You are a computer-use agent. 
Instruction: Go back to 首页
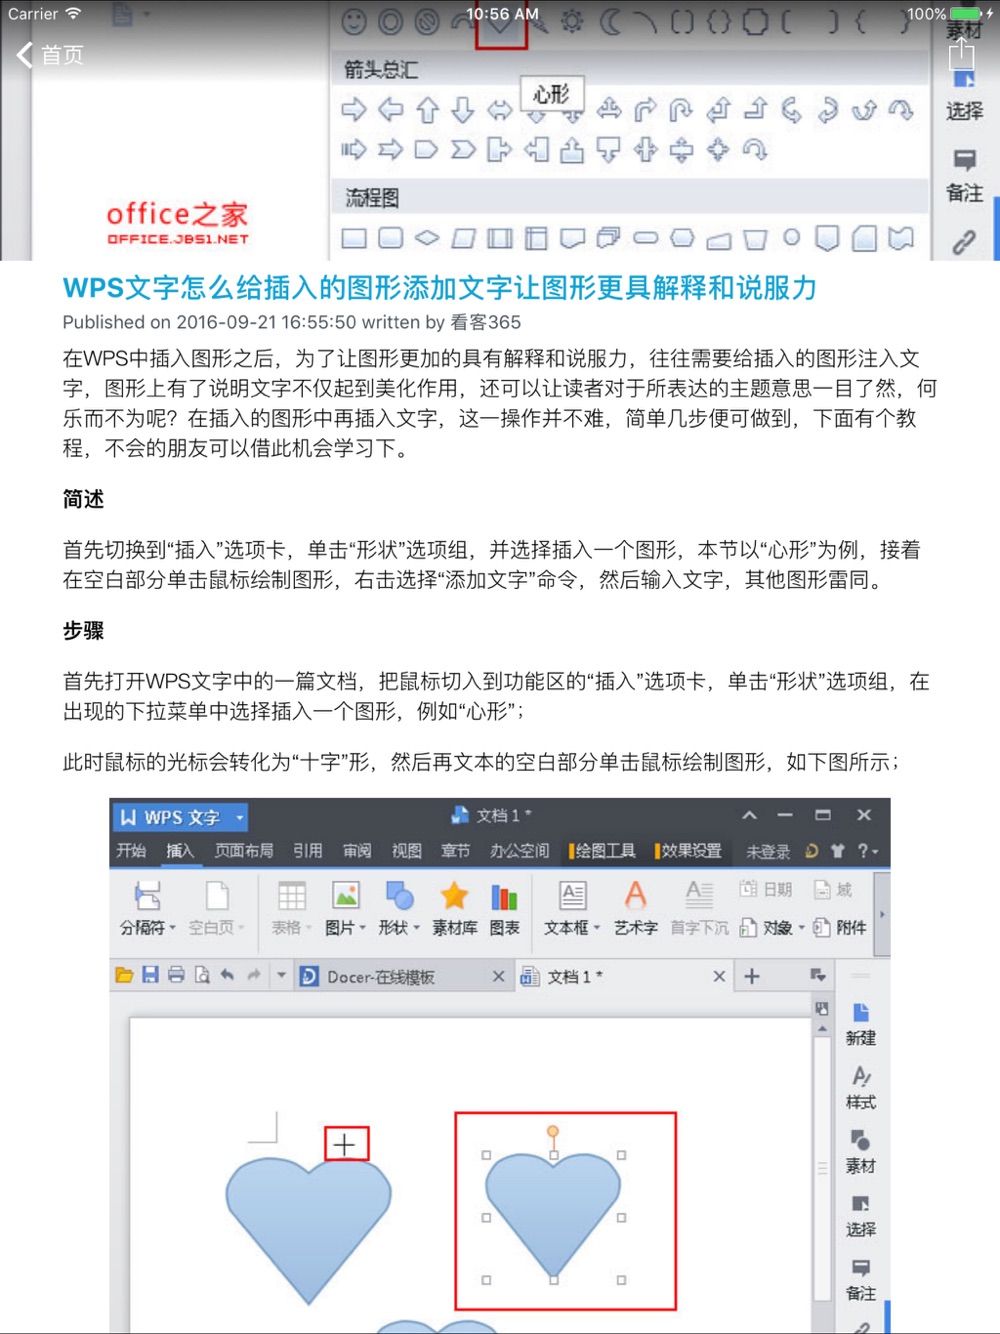pos(50,55)
